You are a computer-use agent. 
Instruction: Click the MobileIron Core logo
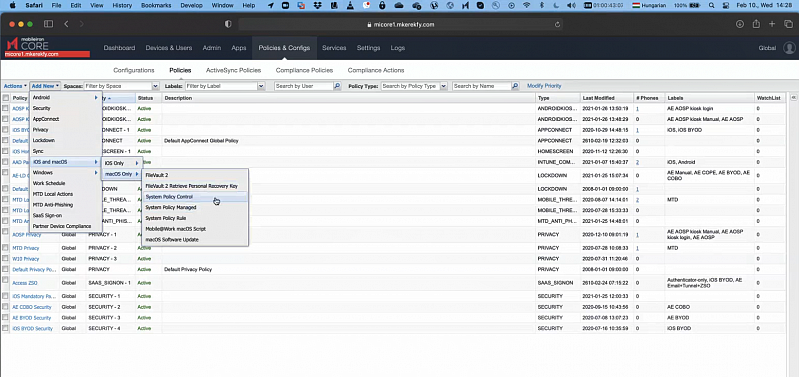[28, 45]
